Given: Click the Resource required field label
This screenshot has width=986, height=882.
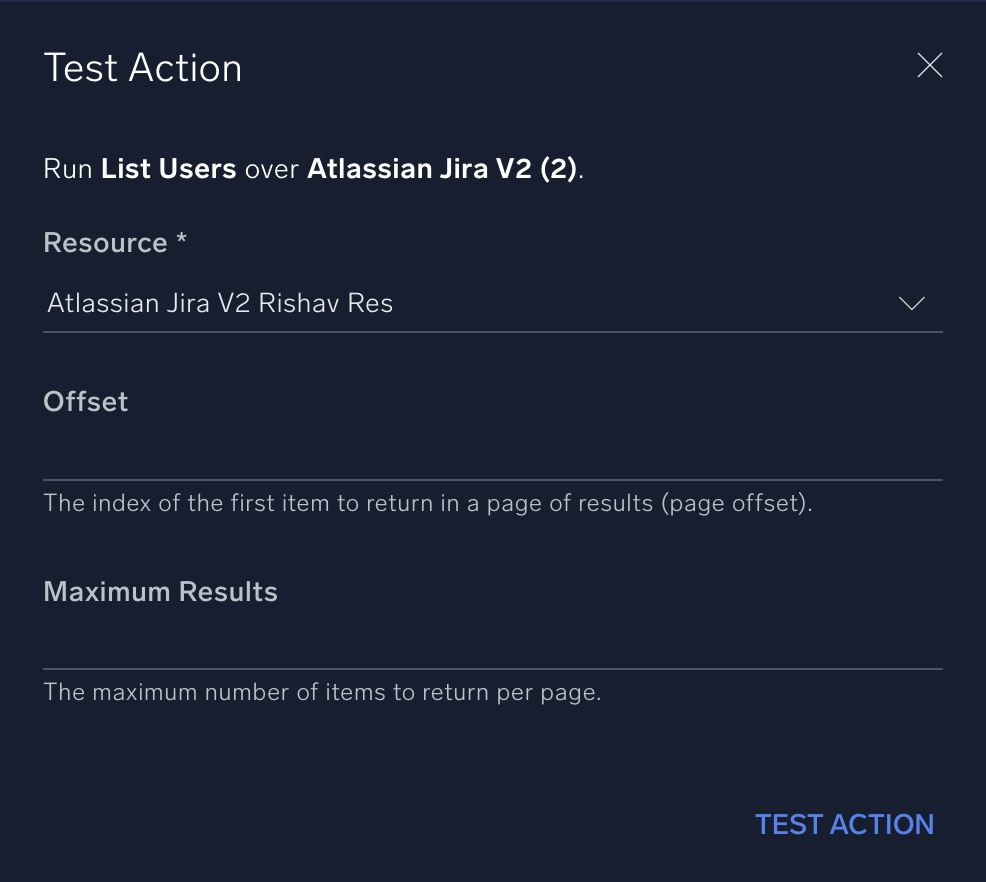Looking at the screenshot, I should (113, 242).
